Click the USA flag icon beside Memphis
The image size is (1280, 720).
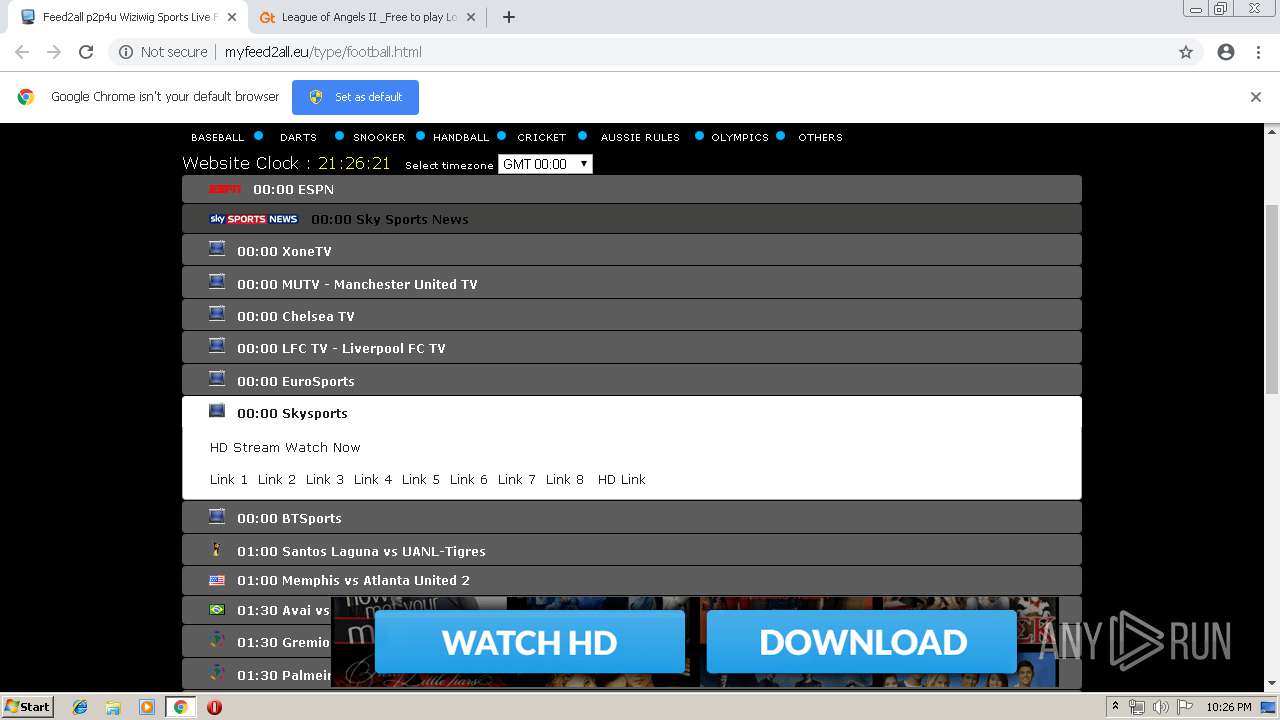pos(217,580)
